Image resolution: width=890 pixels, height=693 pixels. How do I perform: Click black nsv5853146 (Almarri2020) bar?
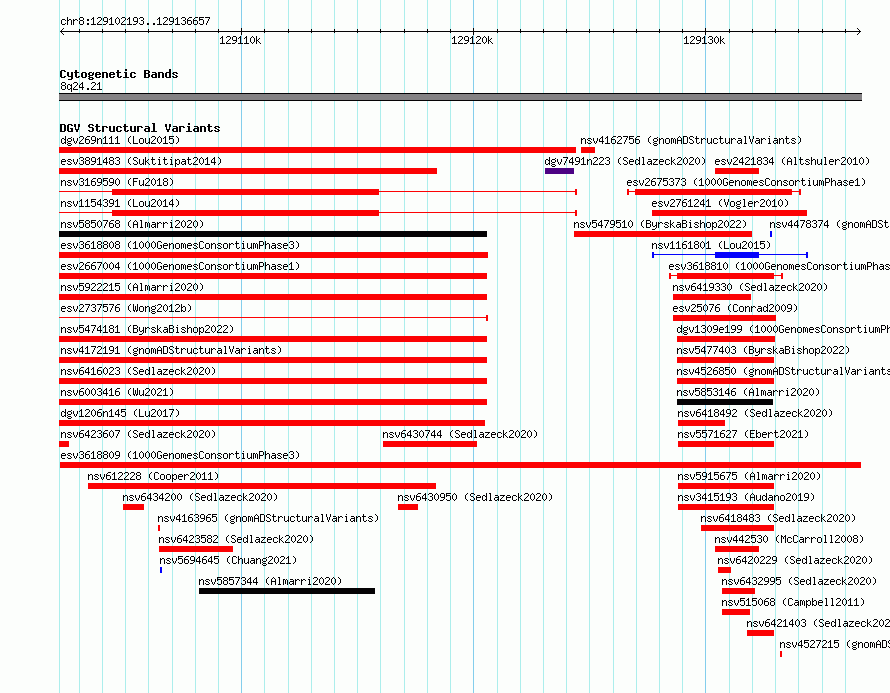click(725, 402)
